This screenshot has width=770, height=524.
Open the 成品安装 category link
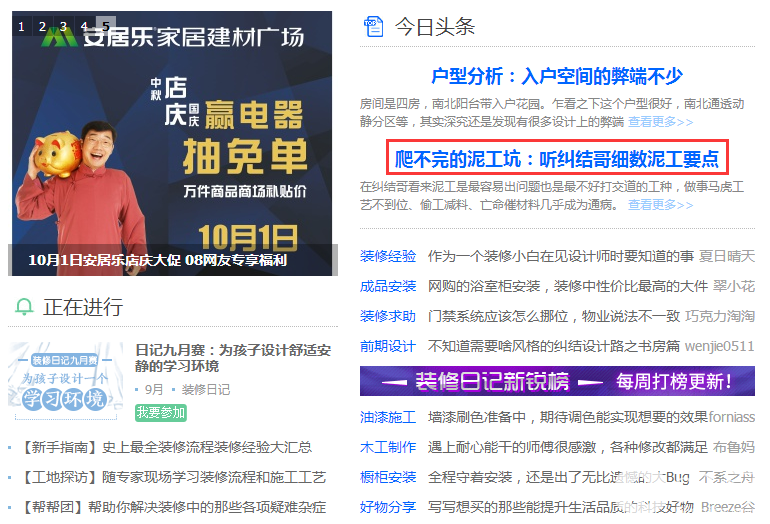coord(388,286)
